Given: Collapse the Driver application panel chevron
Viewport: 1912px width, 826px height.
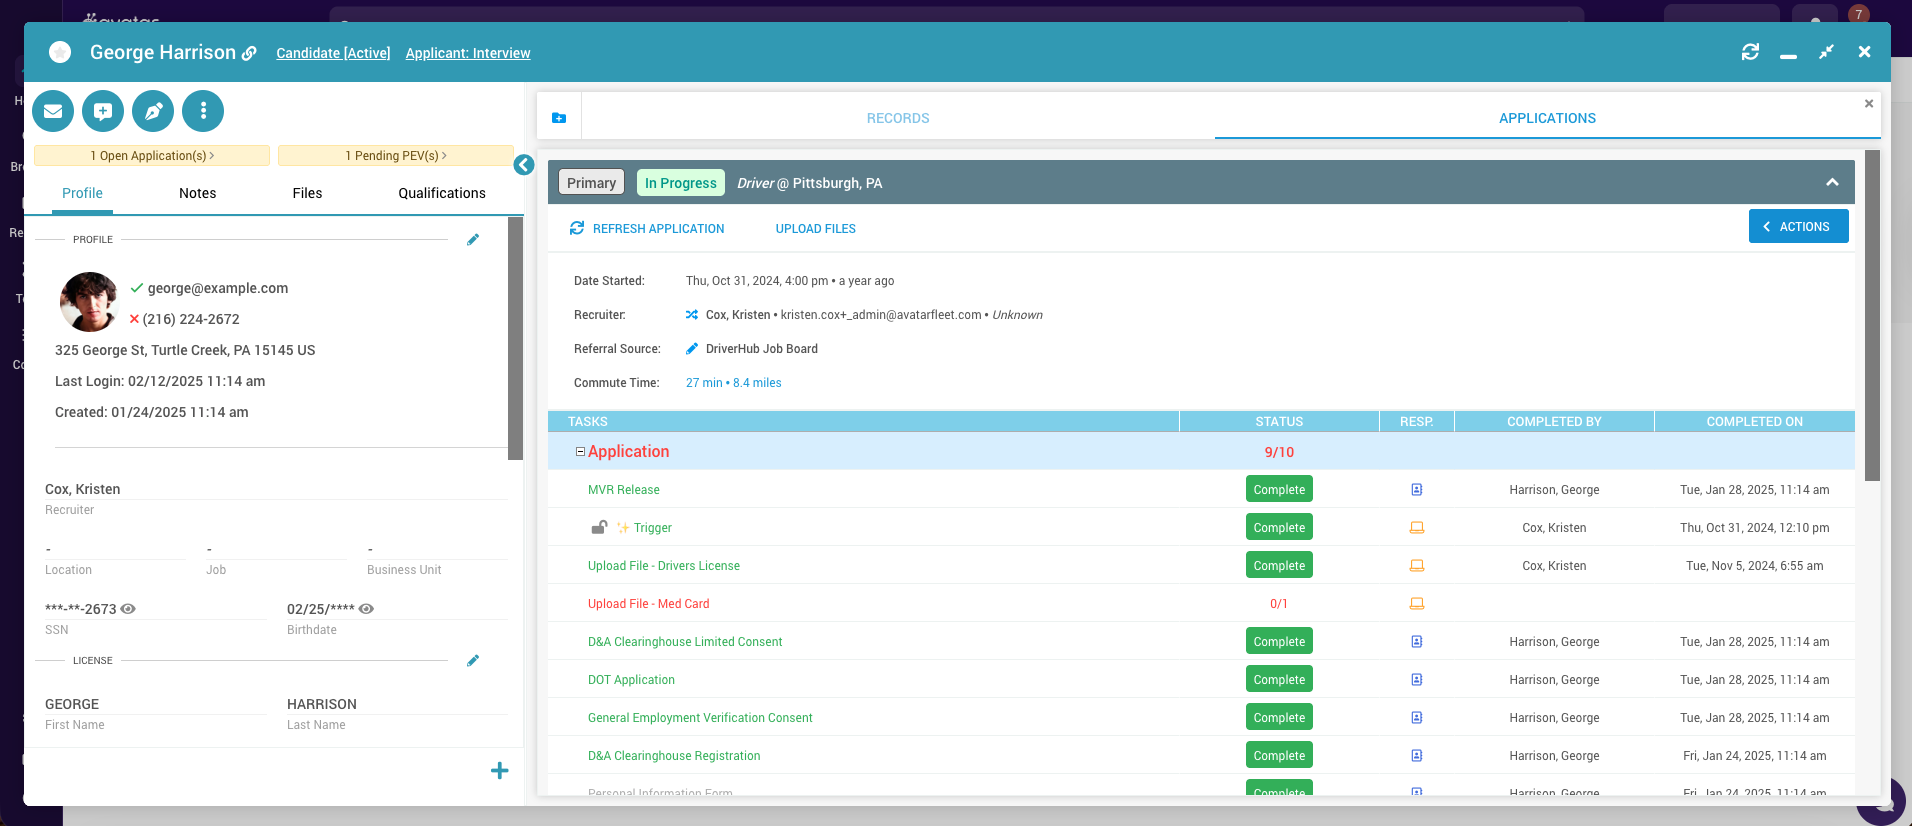Looking at the screenshot, I should [1832, 182].
